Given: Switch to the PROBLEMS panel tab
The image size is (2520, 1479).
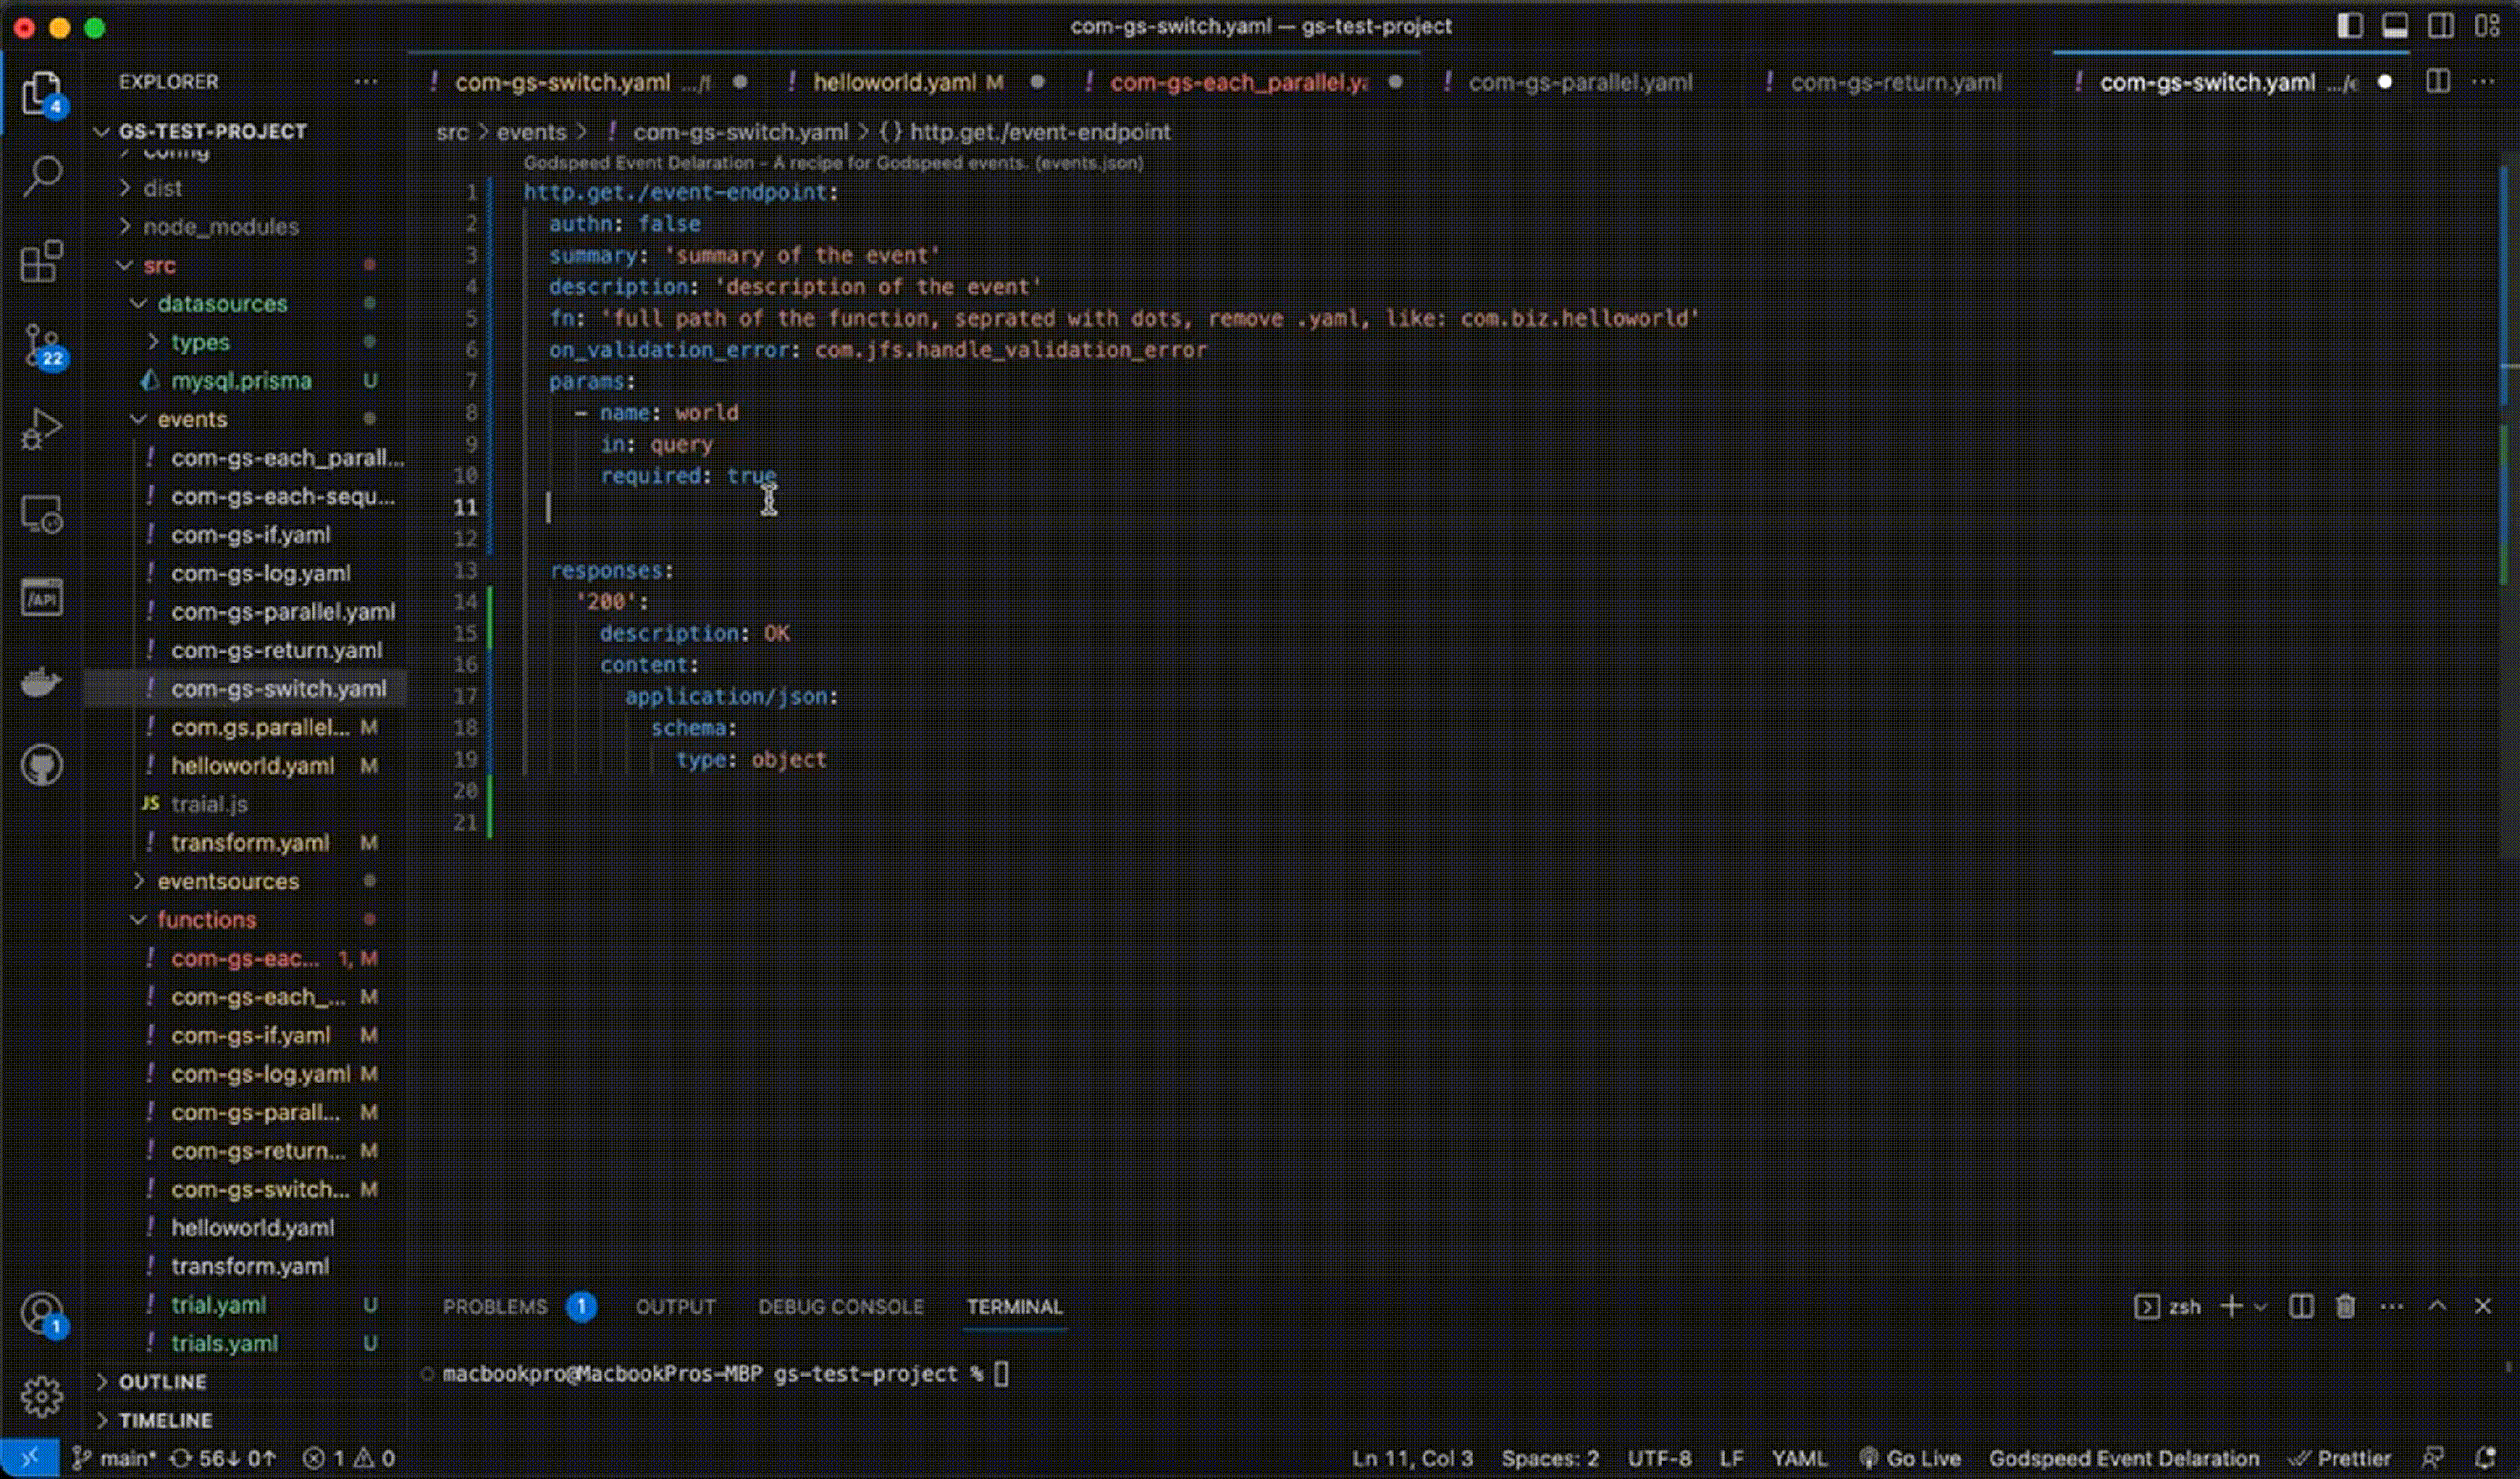Looking at the screenshot, I should (495, 1307).
